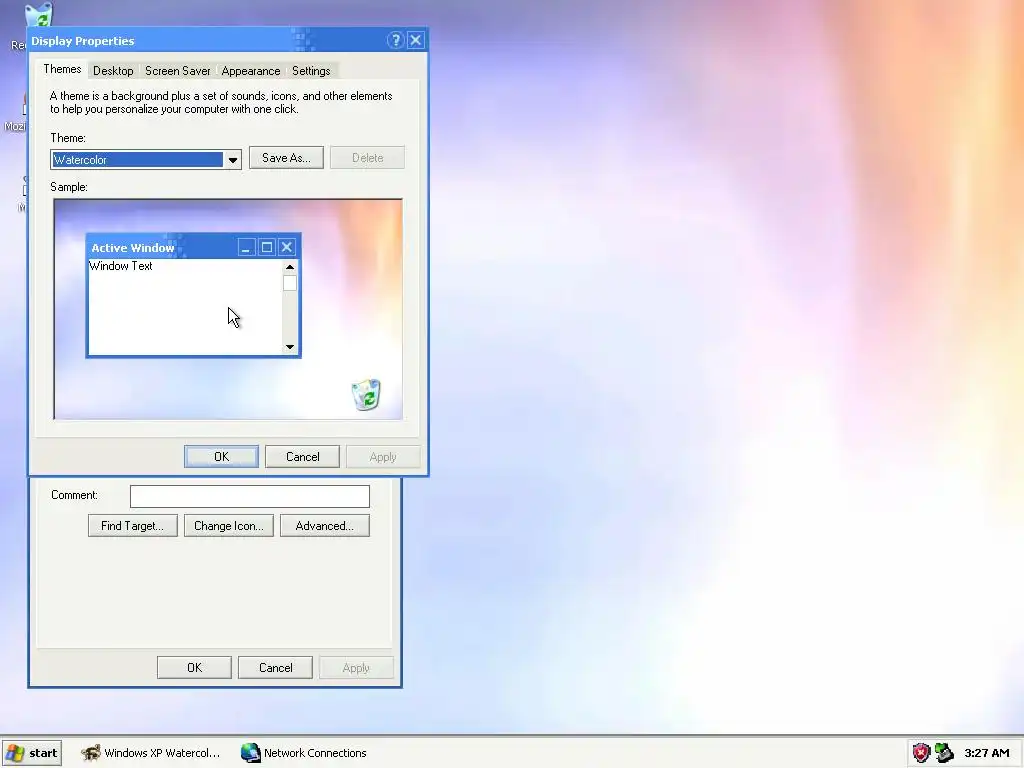1024x768 pixels.
Task: Click Apply in the background properties window
Action: (x=356, y=667)
